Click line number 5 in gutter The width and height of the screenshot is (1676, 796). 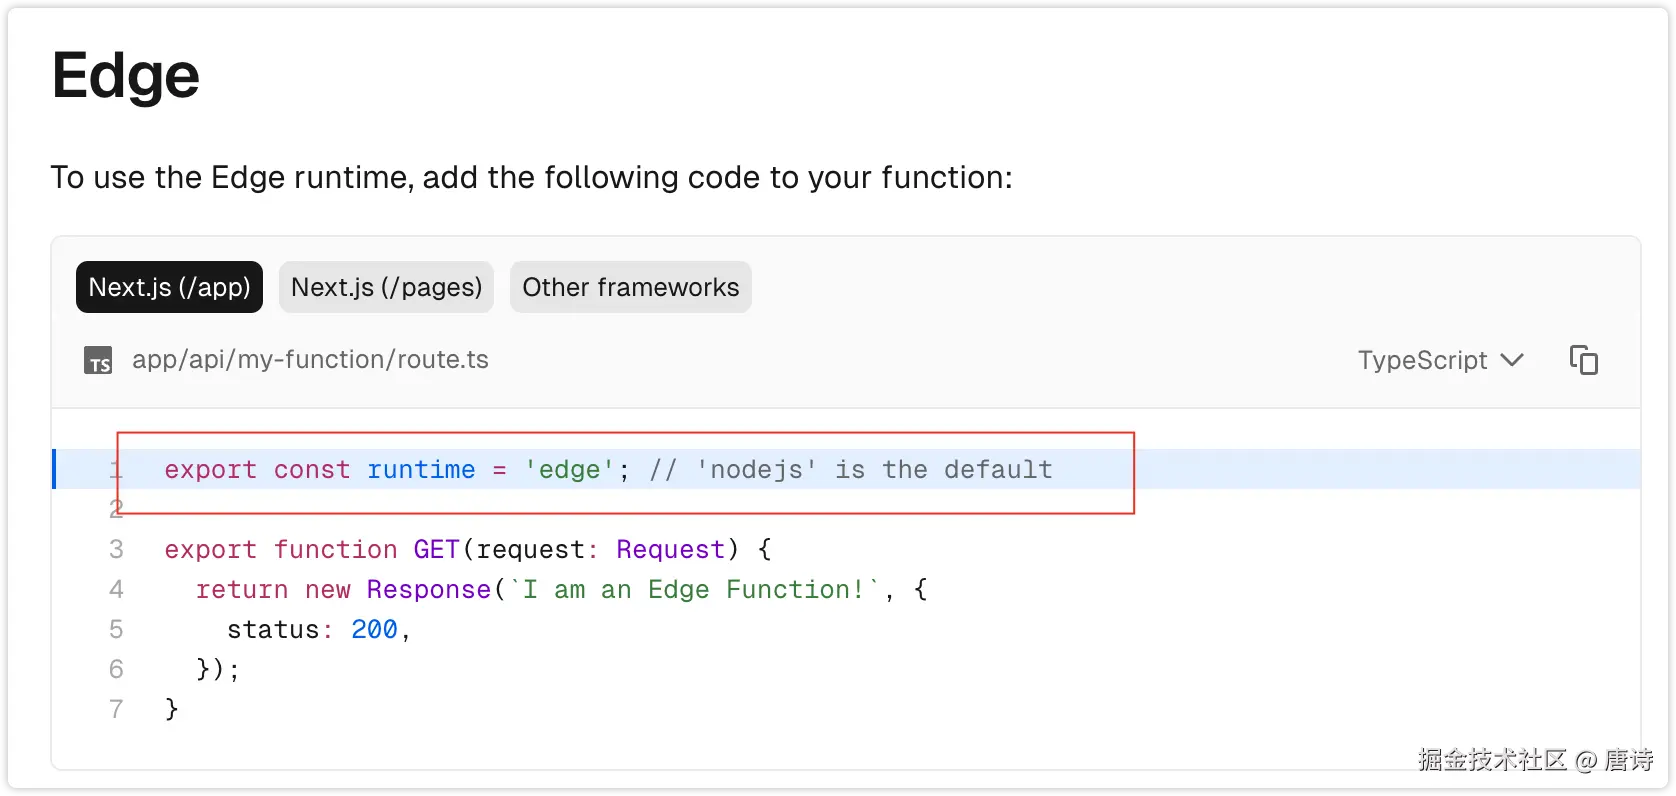pyautogui.click(x=116, y=629)
